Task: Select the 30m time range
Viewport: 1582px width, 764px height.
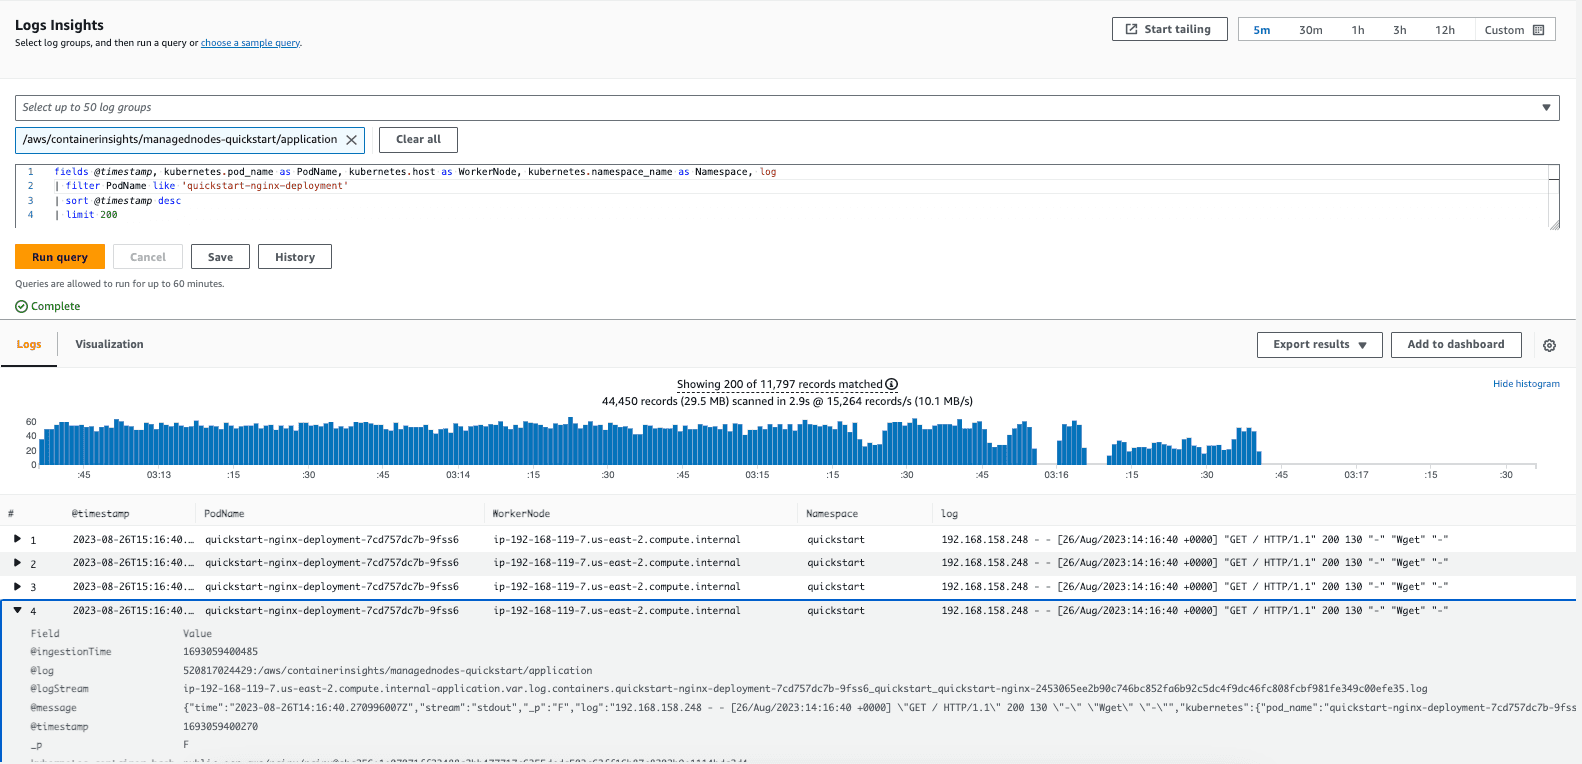Action: [x=1310, y=30]
